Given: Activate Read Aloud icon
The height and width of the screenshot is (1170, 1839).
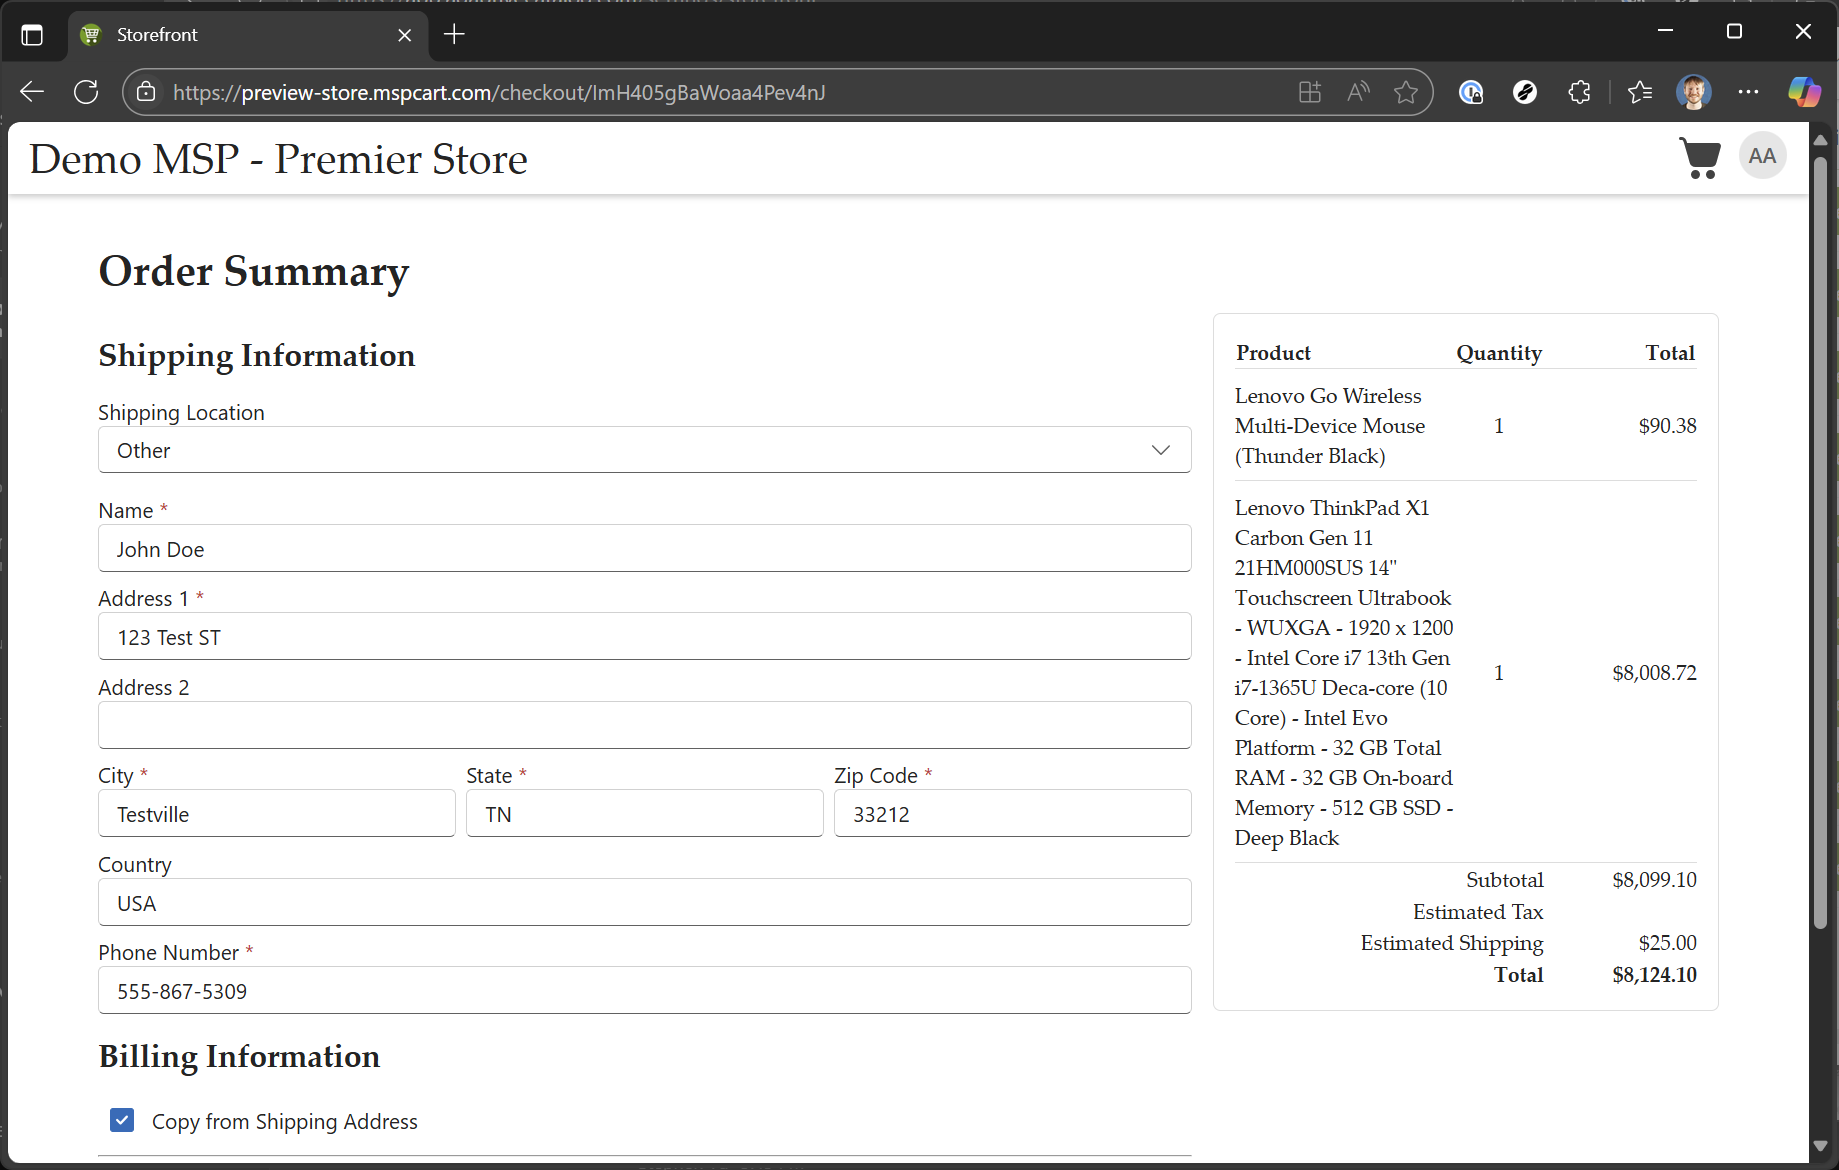Looking at the screenshot, I should coord(1358,92).
